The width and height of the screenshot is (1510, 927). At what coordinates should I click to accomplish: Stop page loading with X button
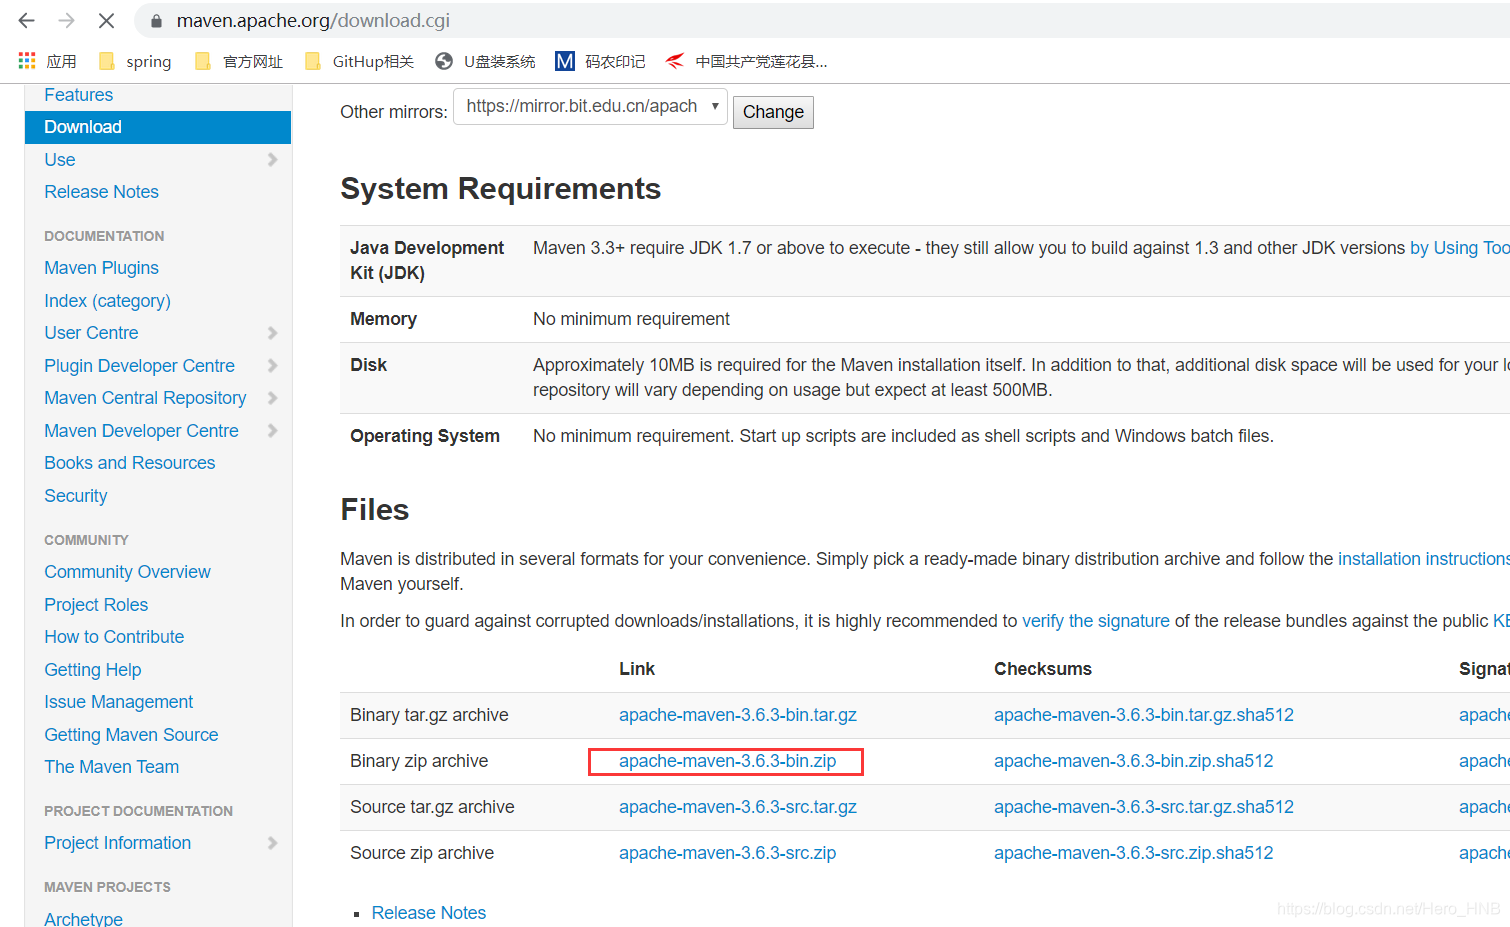106,20
